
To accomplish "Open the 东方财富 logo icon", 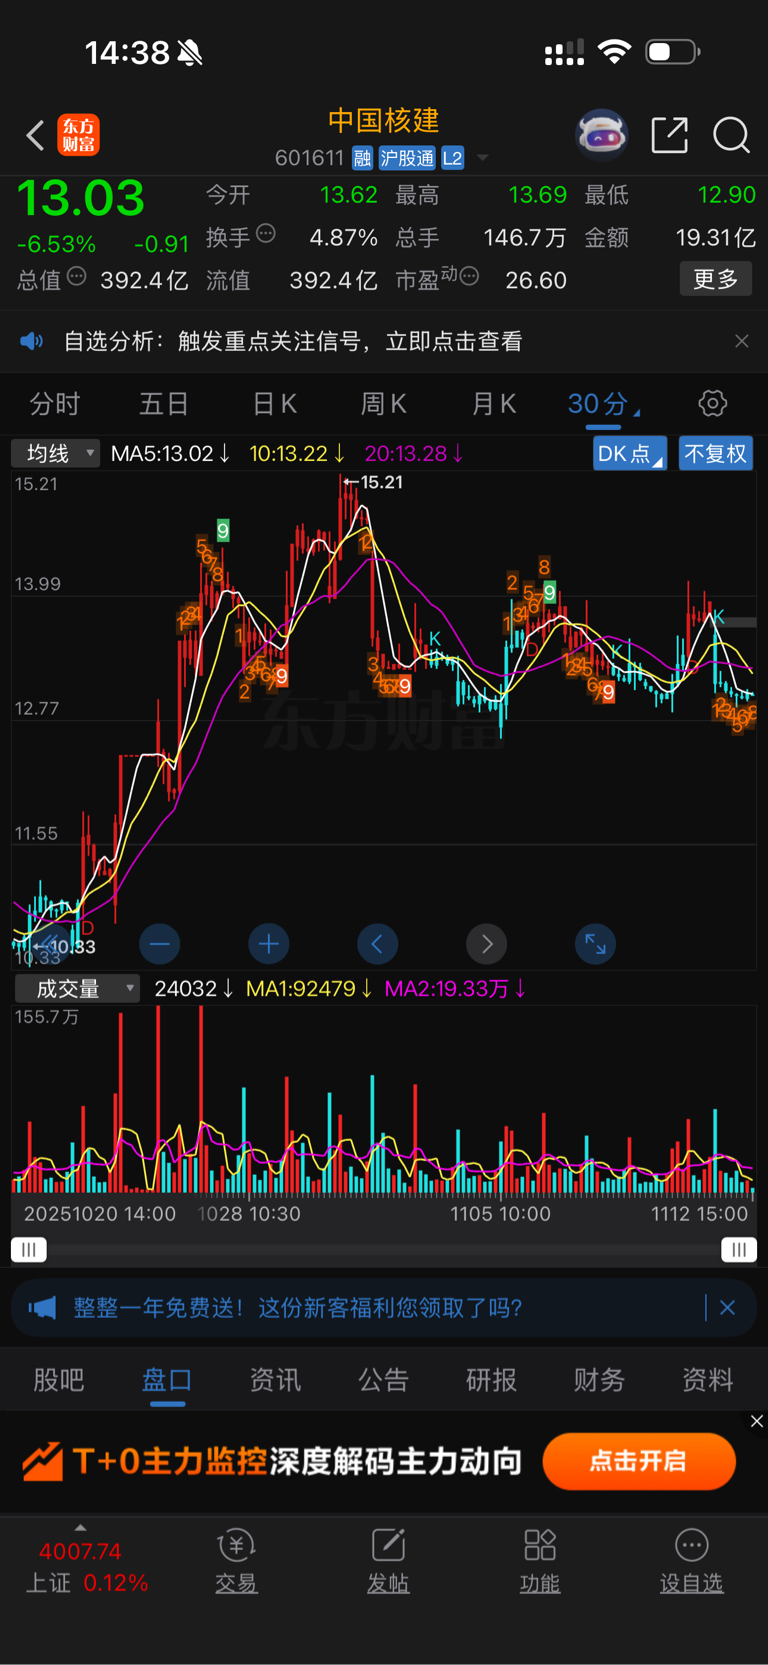I will click(79, 135).
